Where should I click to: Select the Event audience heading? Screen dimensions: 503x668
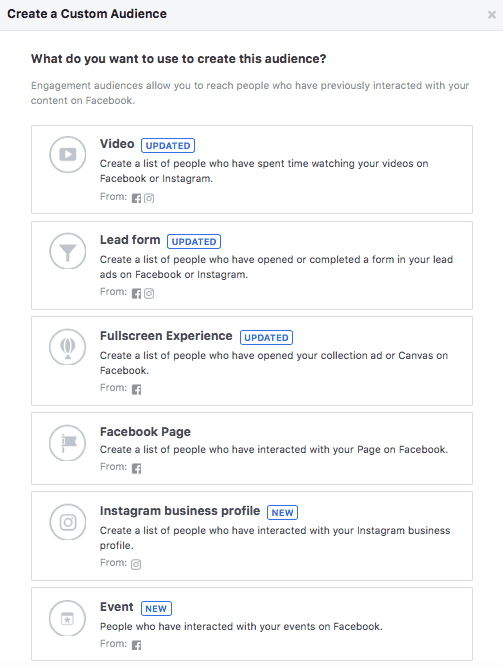[117, 607]
